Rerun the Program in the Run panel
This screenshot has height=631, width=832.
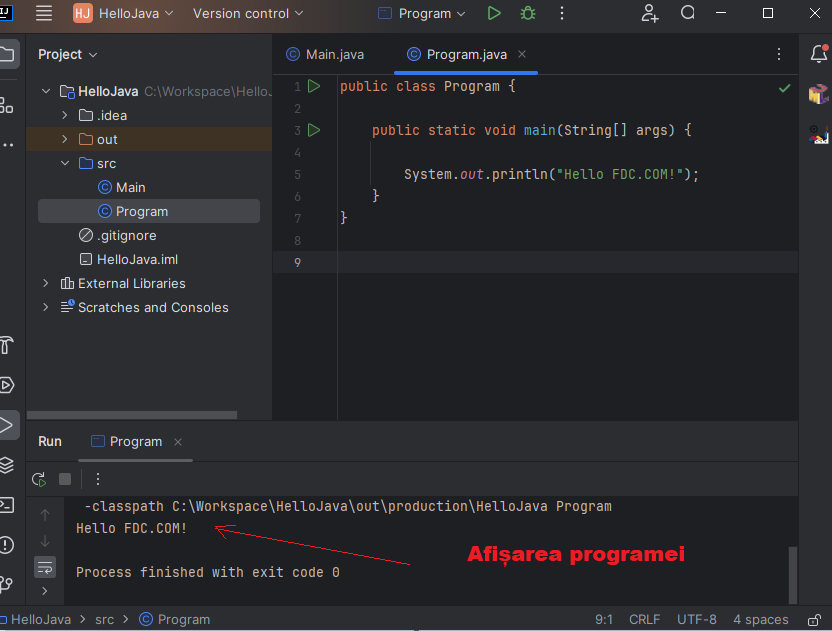pos(39,479)
